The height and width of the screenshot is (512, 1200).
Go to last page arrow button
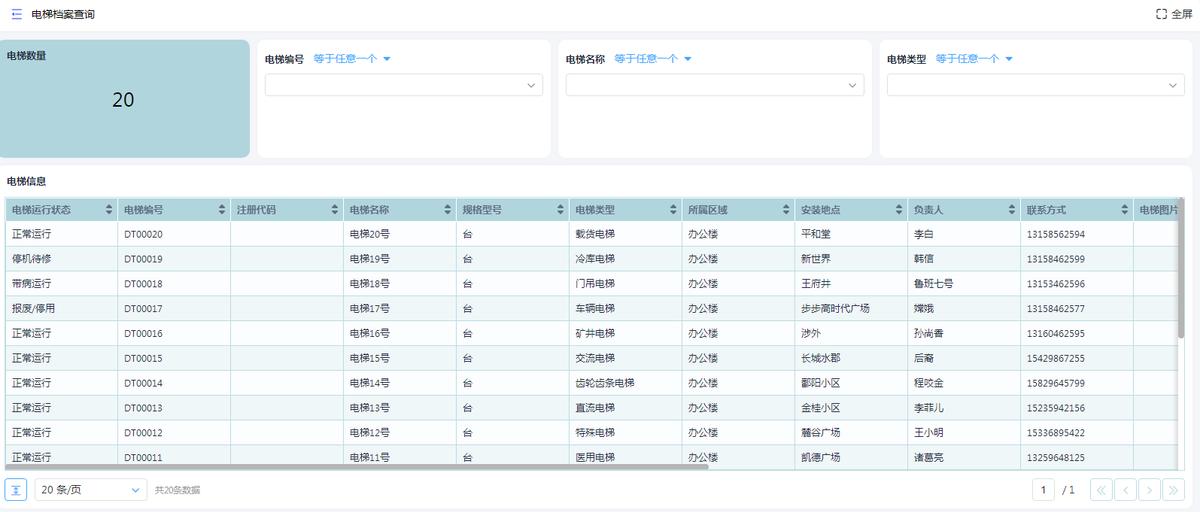[1174, 490]
